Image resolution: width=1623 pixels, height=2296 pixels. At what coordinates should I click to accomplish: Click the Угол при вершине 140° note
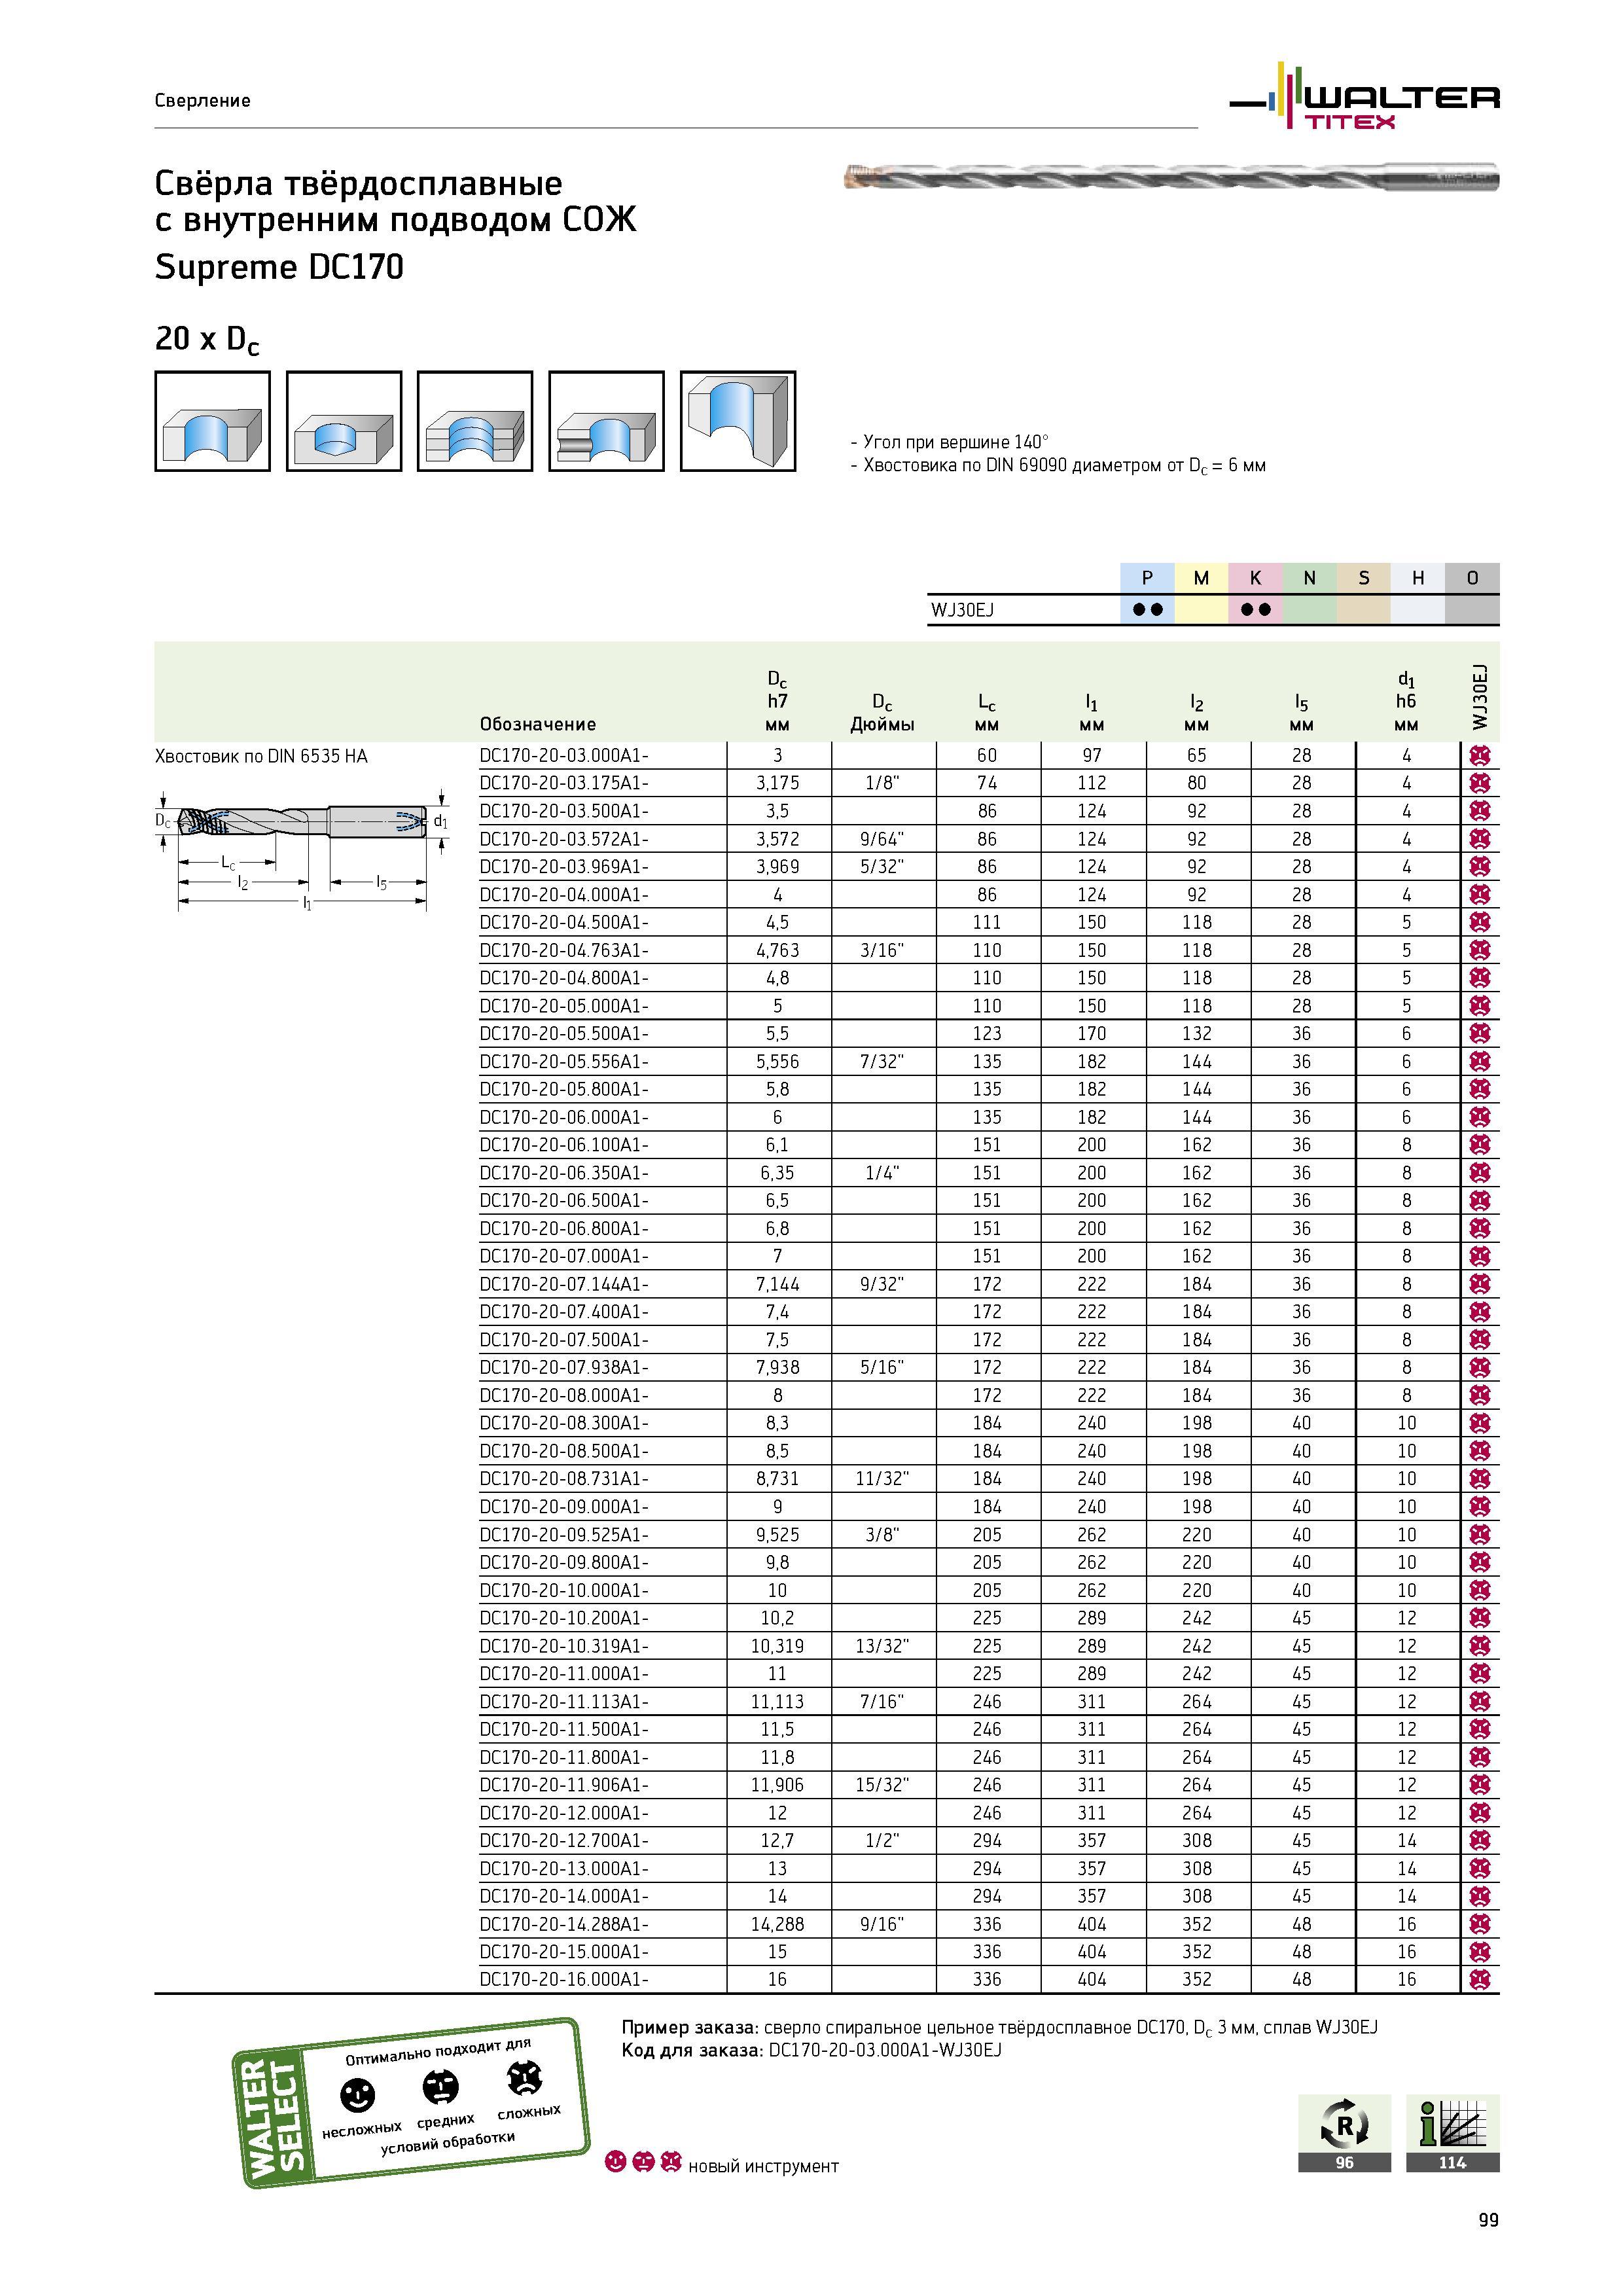point(949,442)
